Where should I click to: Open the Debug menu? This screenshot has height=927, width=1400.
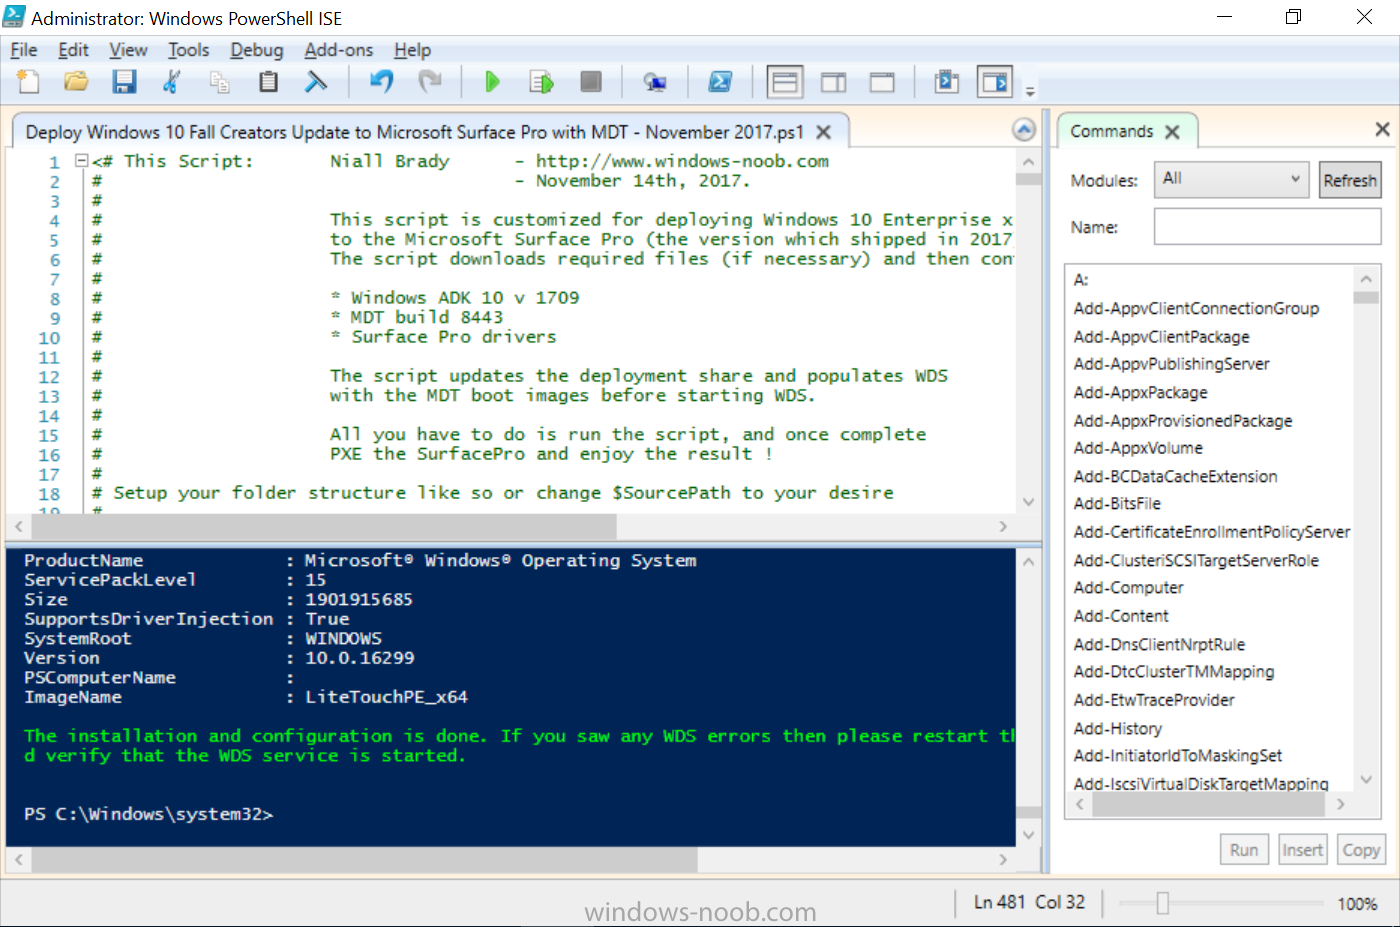click(x=257, y=50)
